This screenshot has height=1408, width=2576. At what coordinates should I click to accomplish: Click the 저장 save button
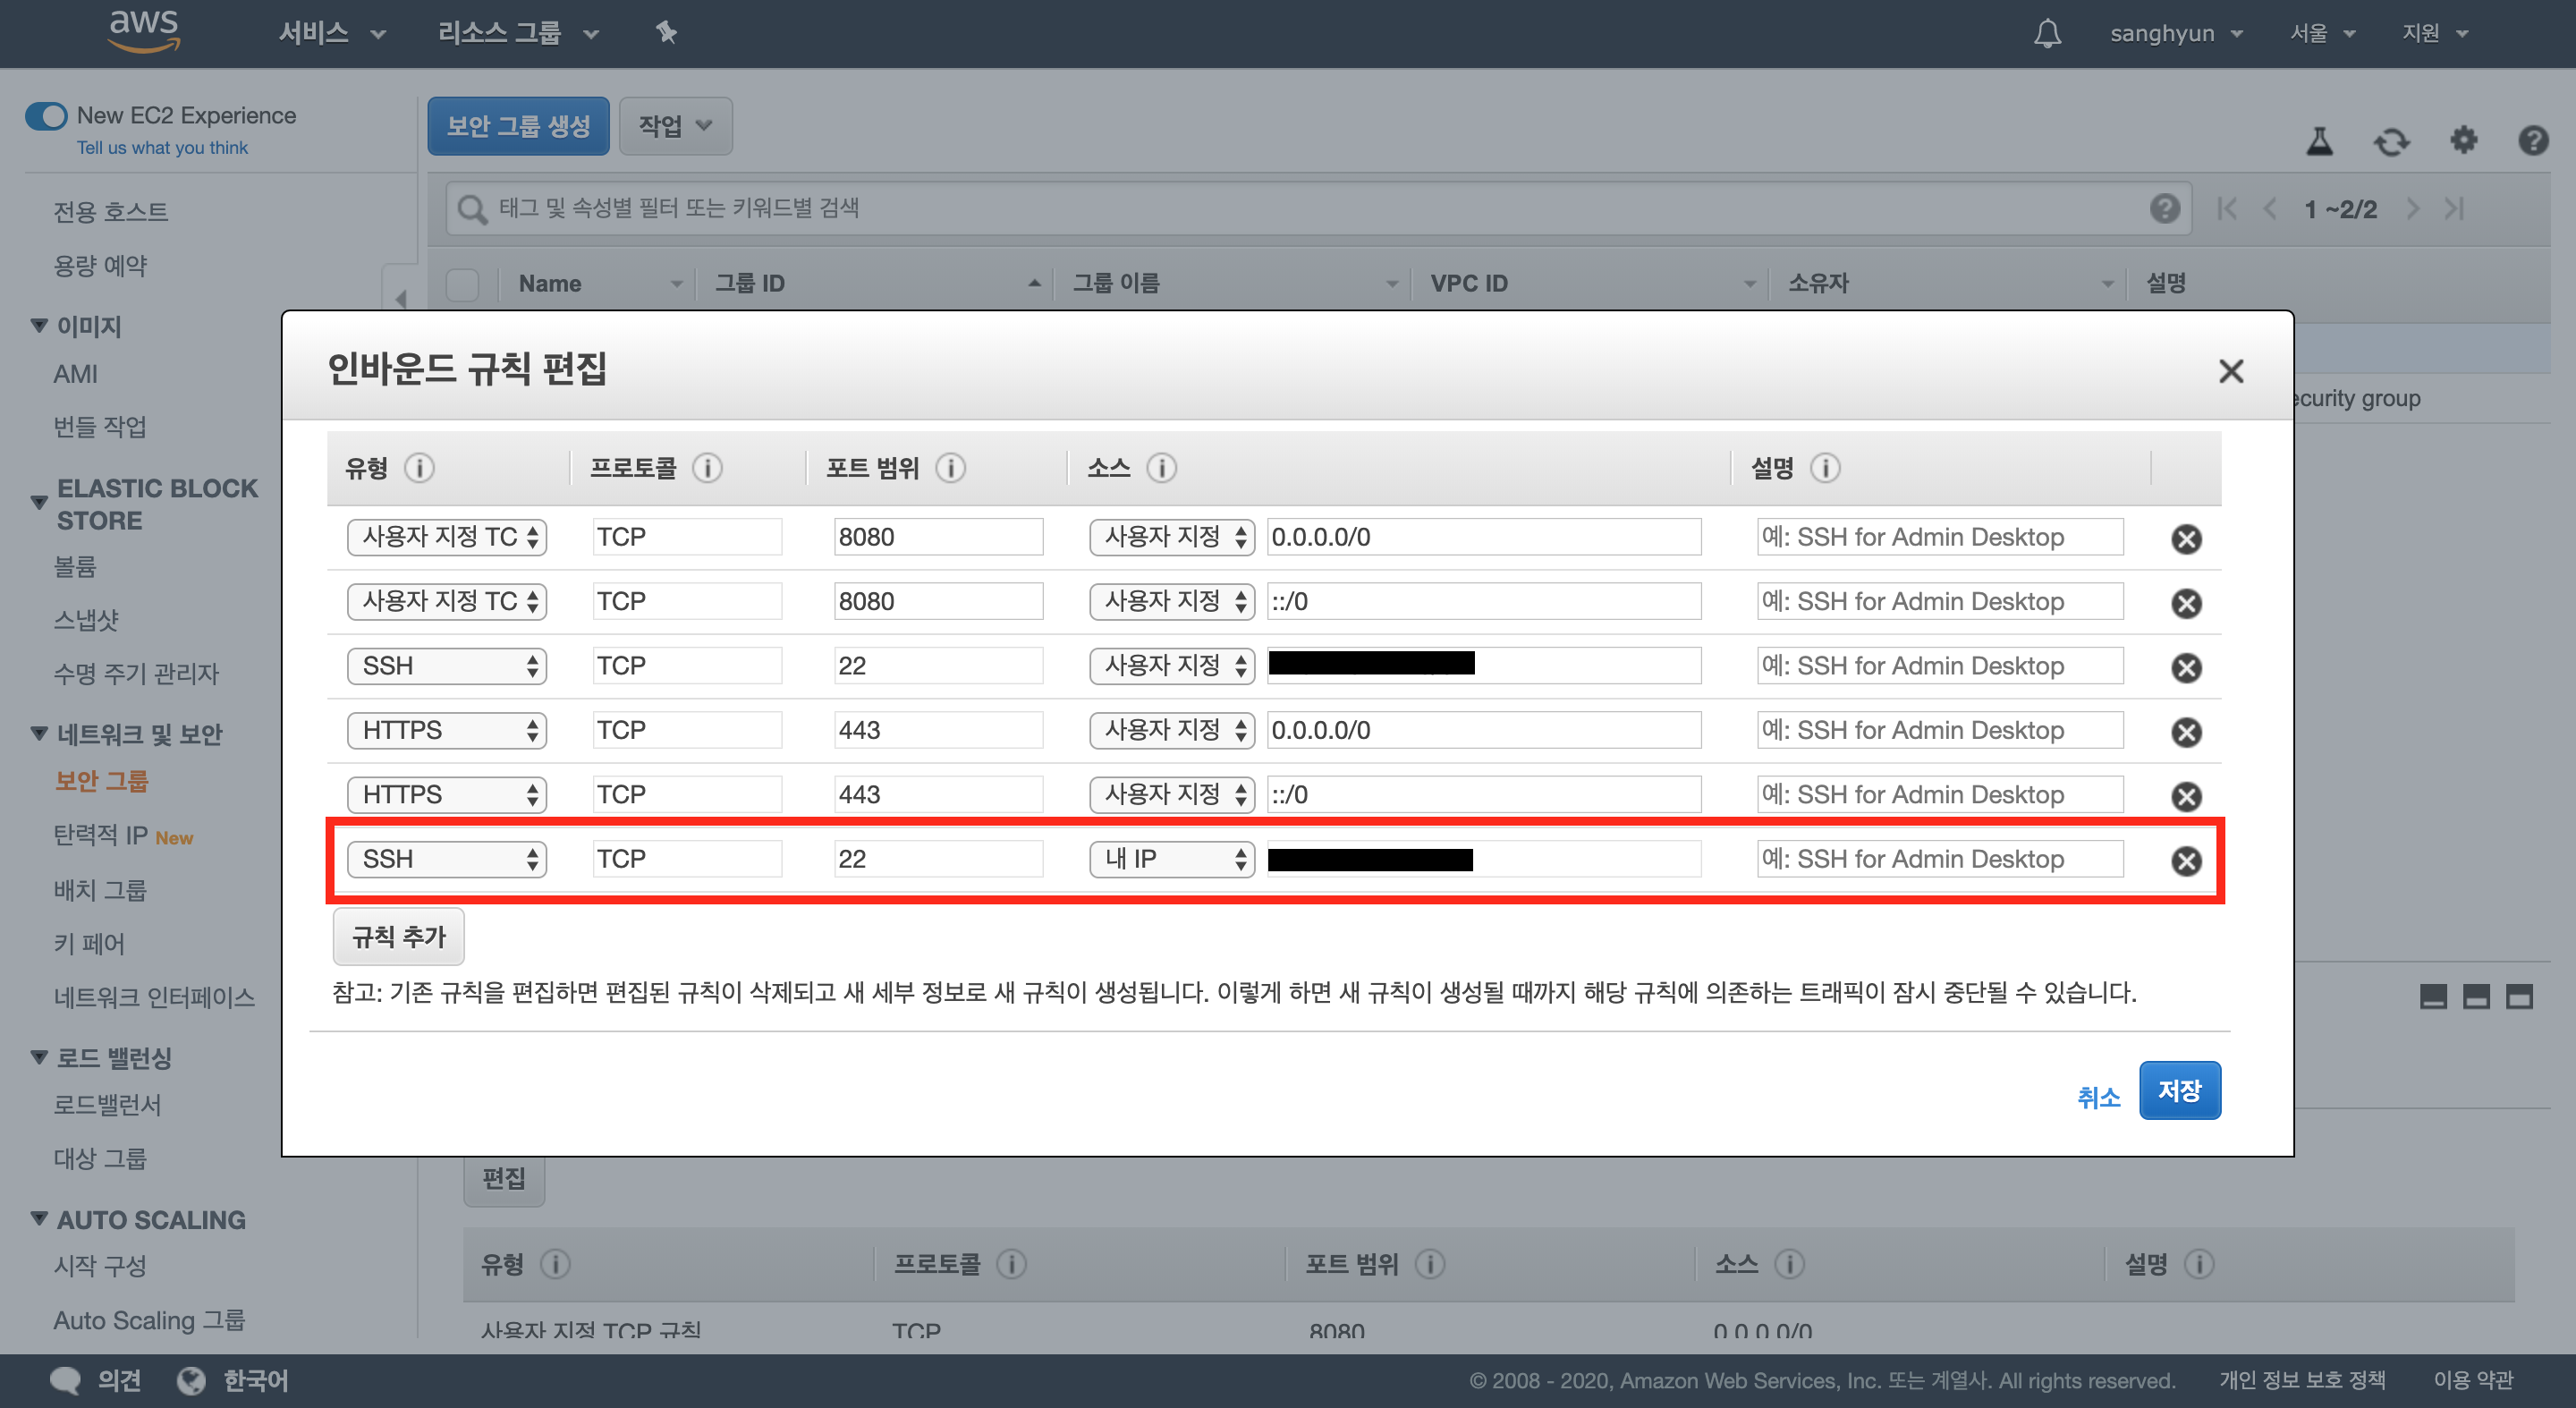tap(2179, 1090)
